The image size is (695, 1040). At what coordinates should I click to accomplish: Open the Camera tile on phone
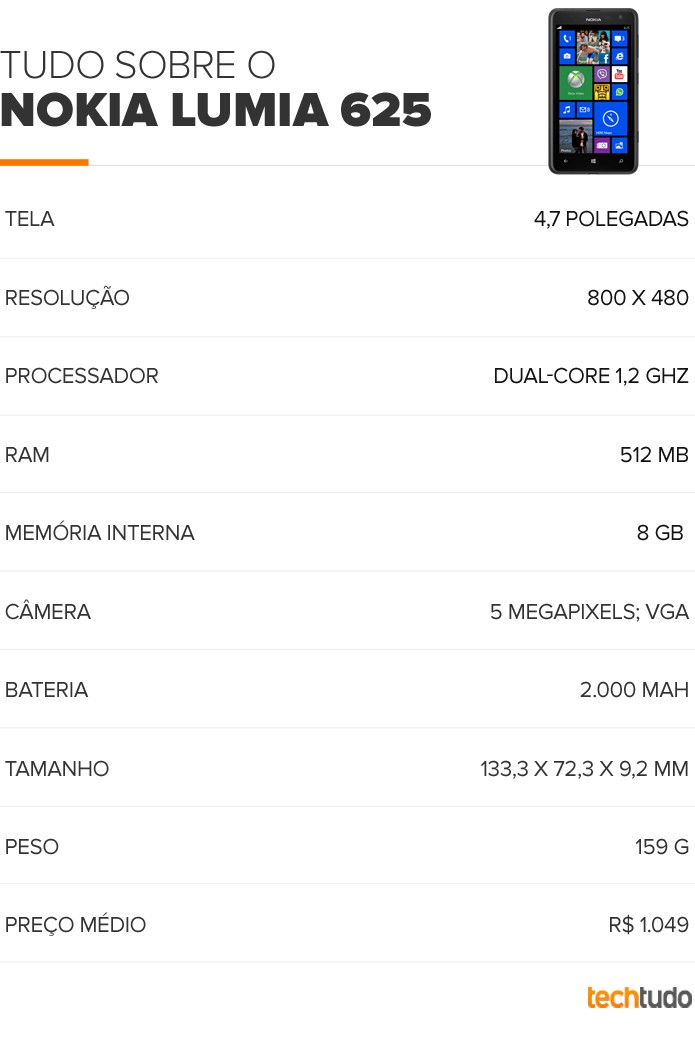pos(567,56)
